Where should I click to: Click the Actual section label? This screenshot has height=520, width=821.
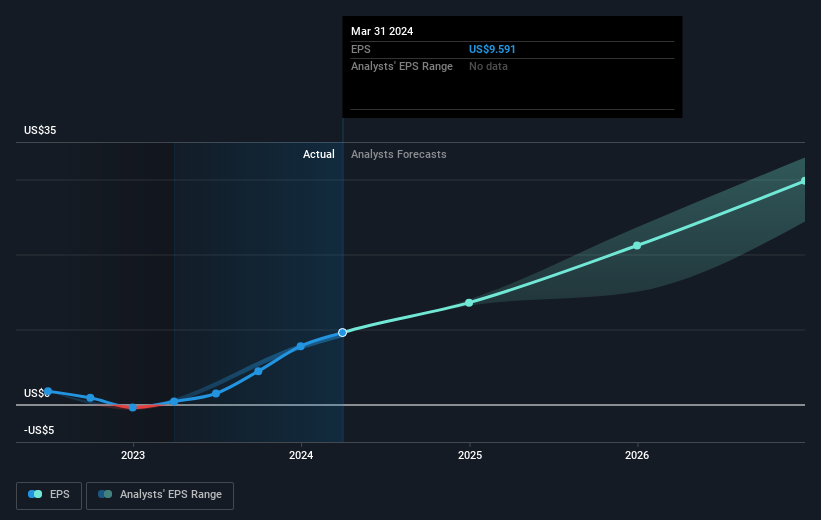pos(318,154)
